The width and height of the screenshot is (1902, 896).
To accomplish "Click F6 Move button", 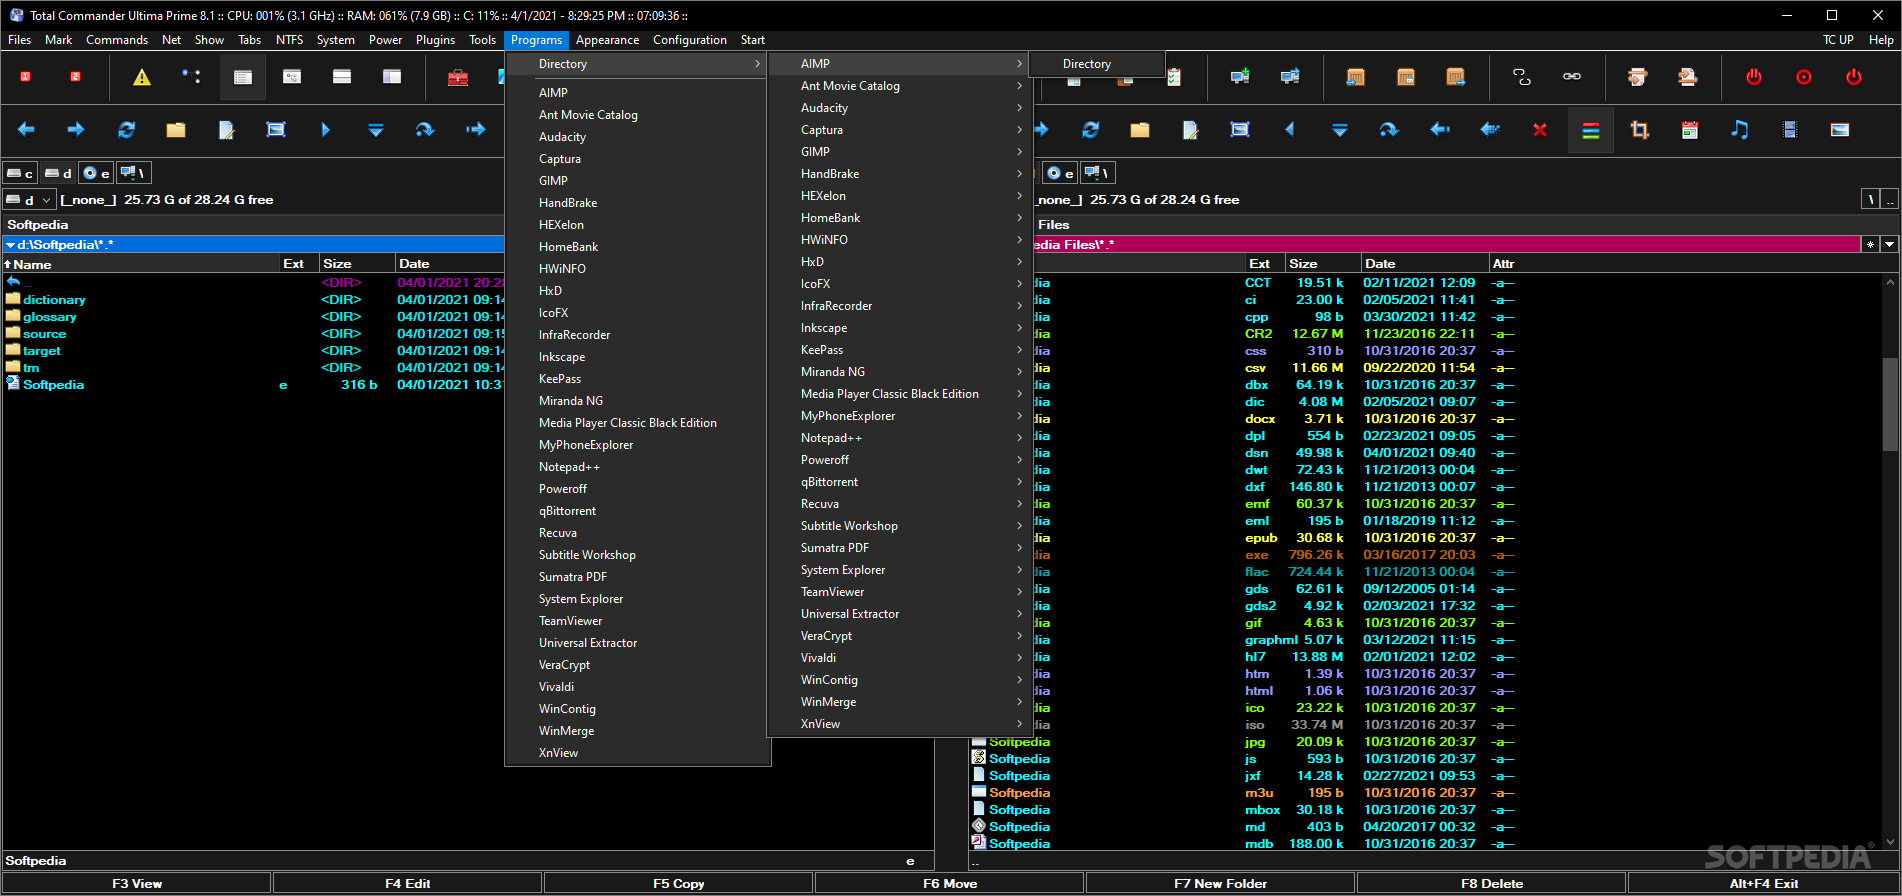I will pyautogui.click(x=950, y=883).
